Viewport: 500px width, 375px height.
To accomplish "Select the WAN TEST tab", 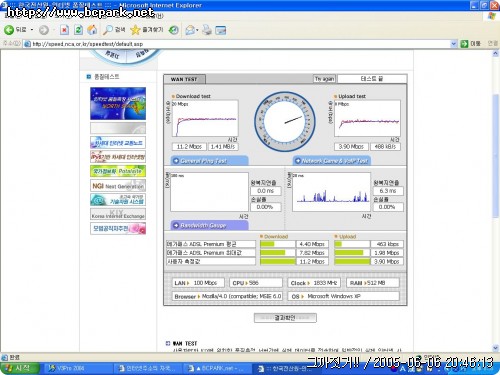I will pos(184,79).
